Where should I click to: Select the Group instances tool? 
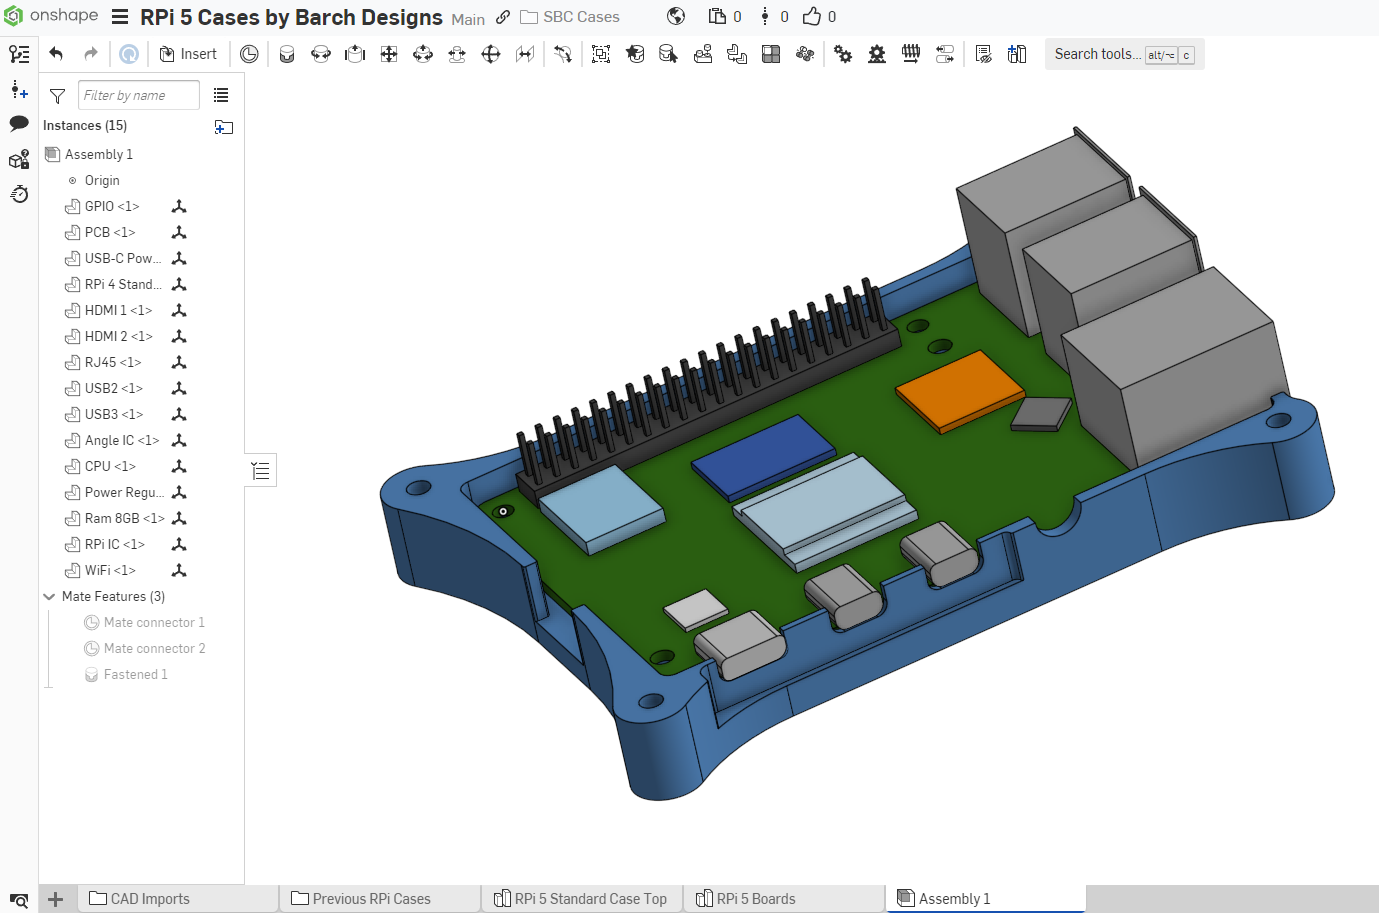[x=601, y=54]
